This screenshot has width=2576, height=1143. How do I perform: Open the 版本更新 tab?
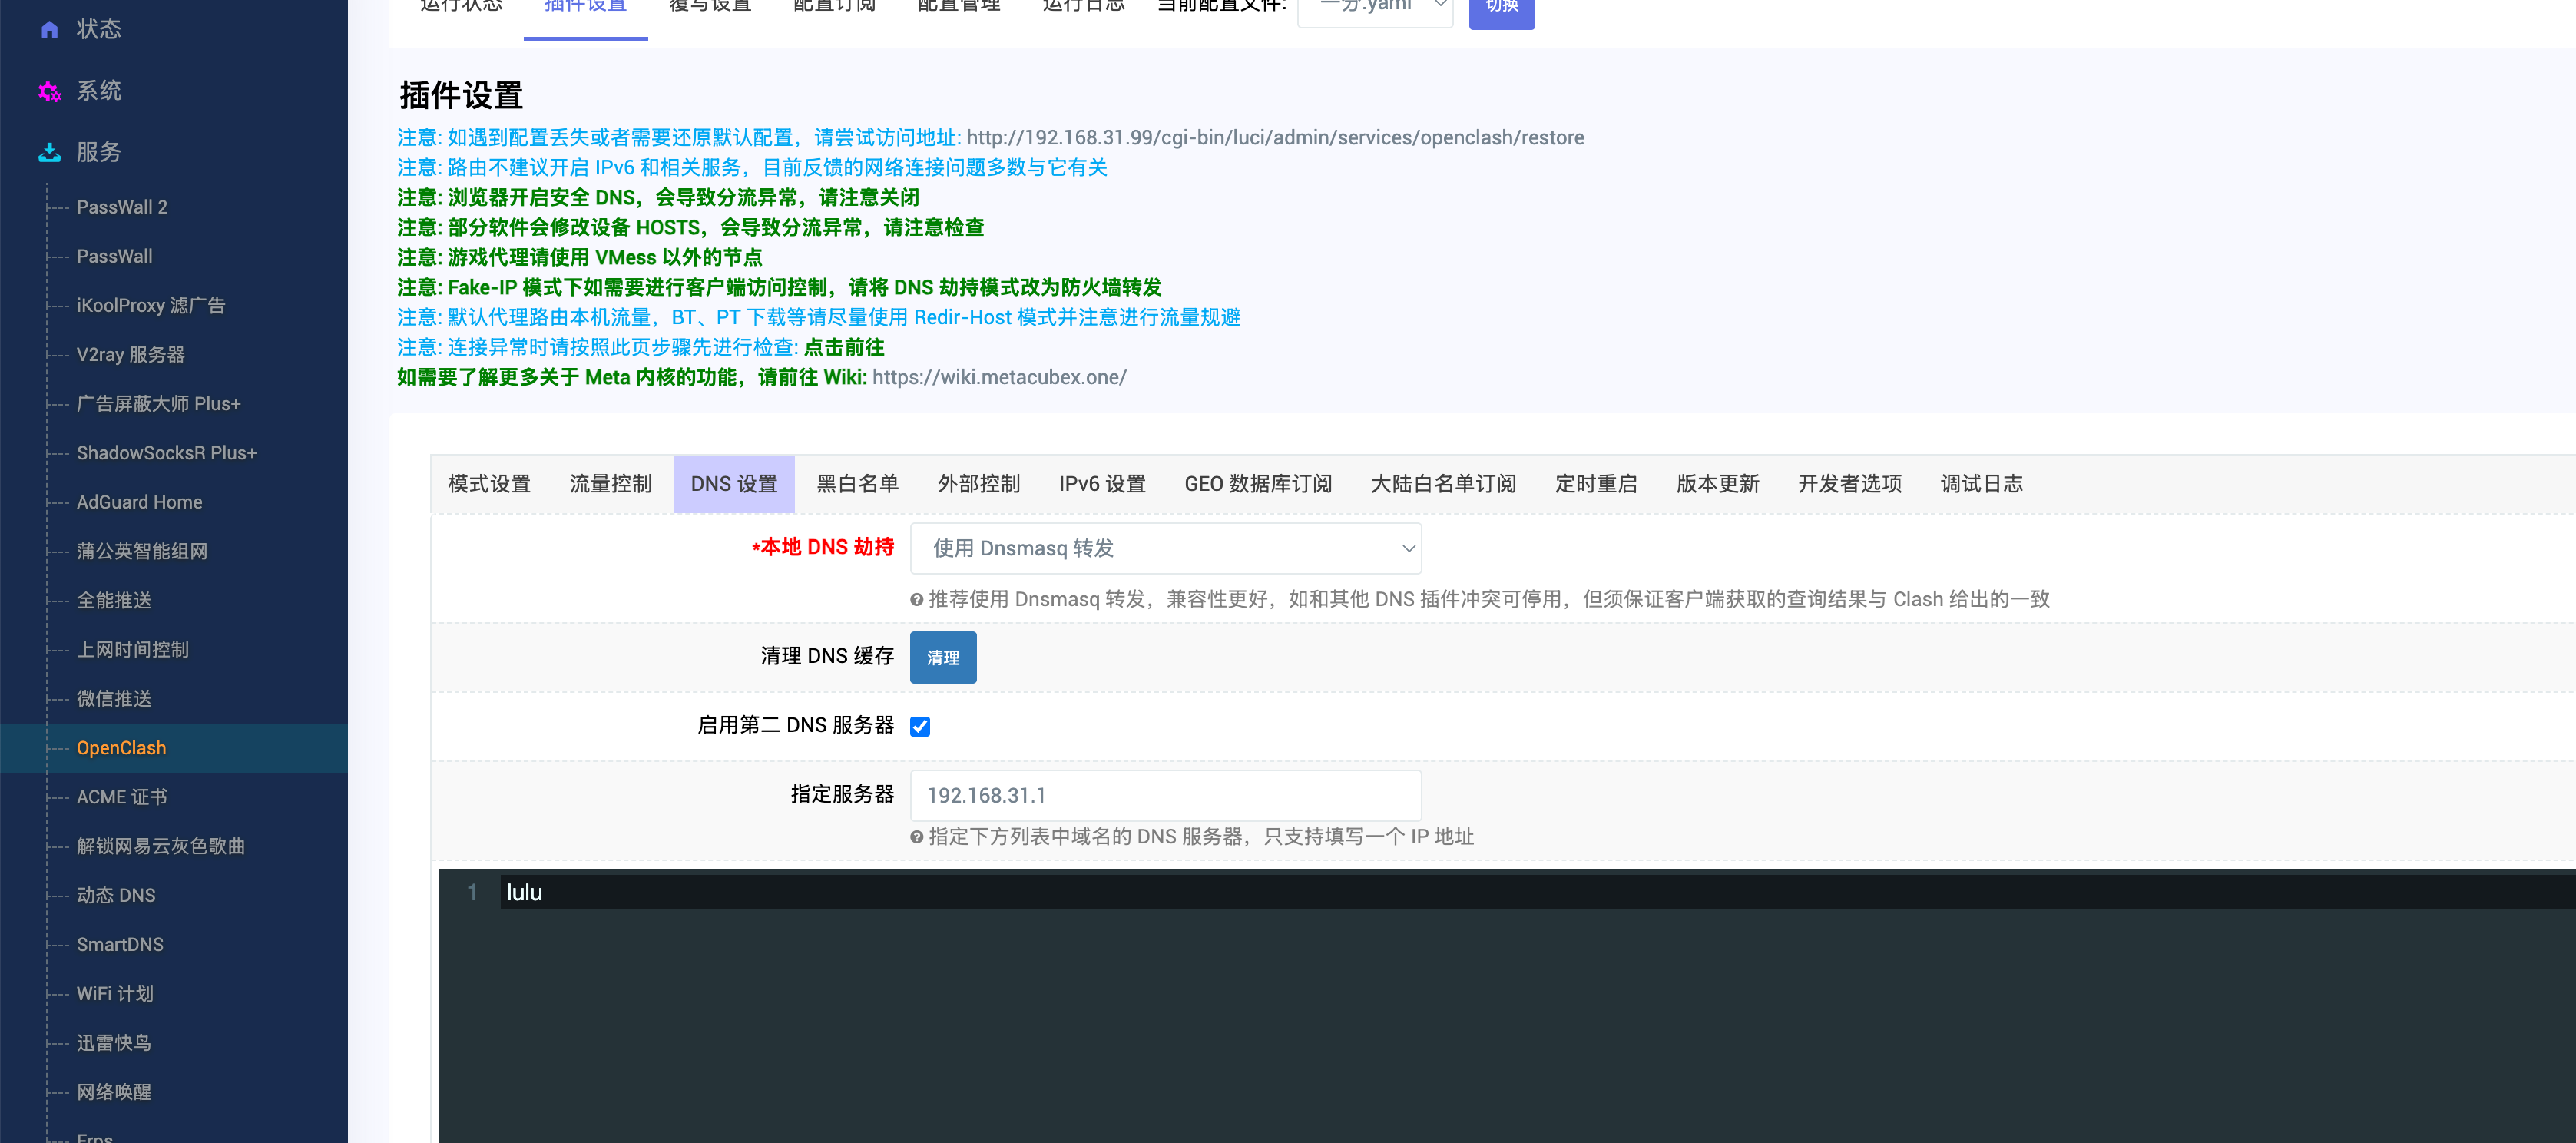[x=1717, y=484]
